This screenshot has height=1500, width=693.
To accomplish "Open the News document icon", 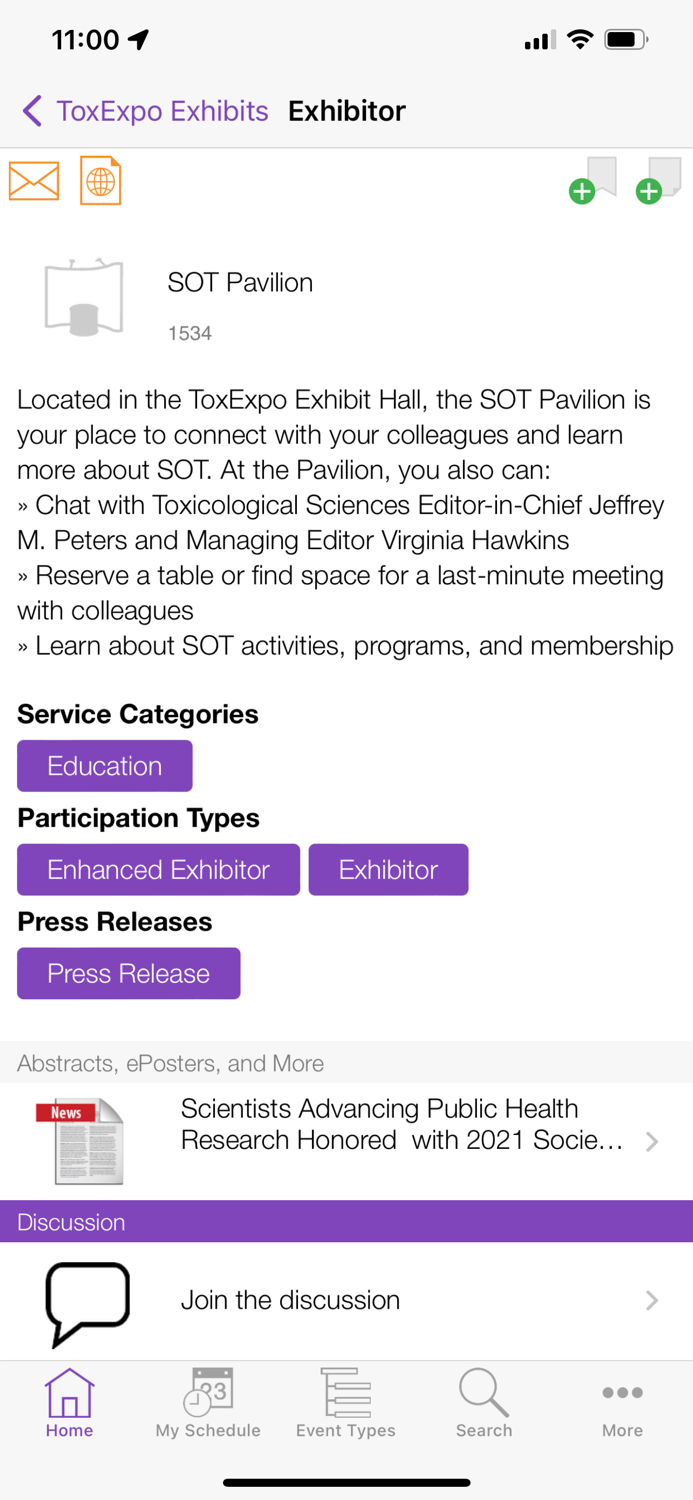I will point(80,1141).
